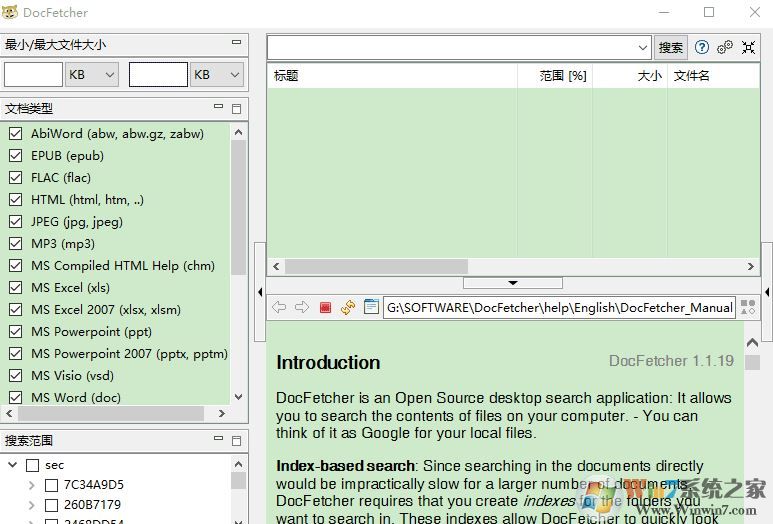Uncheck MS Compiled HTML Help type
Image resolution: width=773 pixels, height=524 pixels.
click(x=16, y=266)
